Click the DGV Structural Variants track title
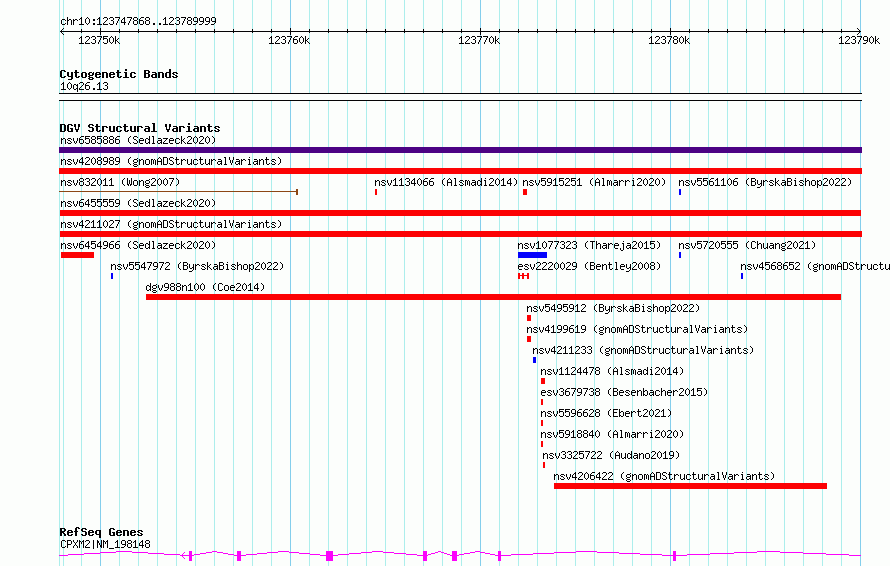The image size is (890, 566). click(x=140, y=128)
